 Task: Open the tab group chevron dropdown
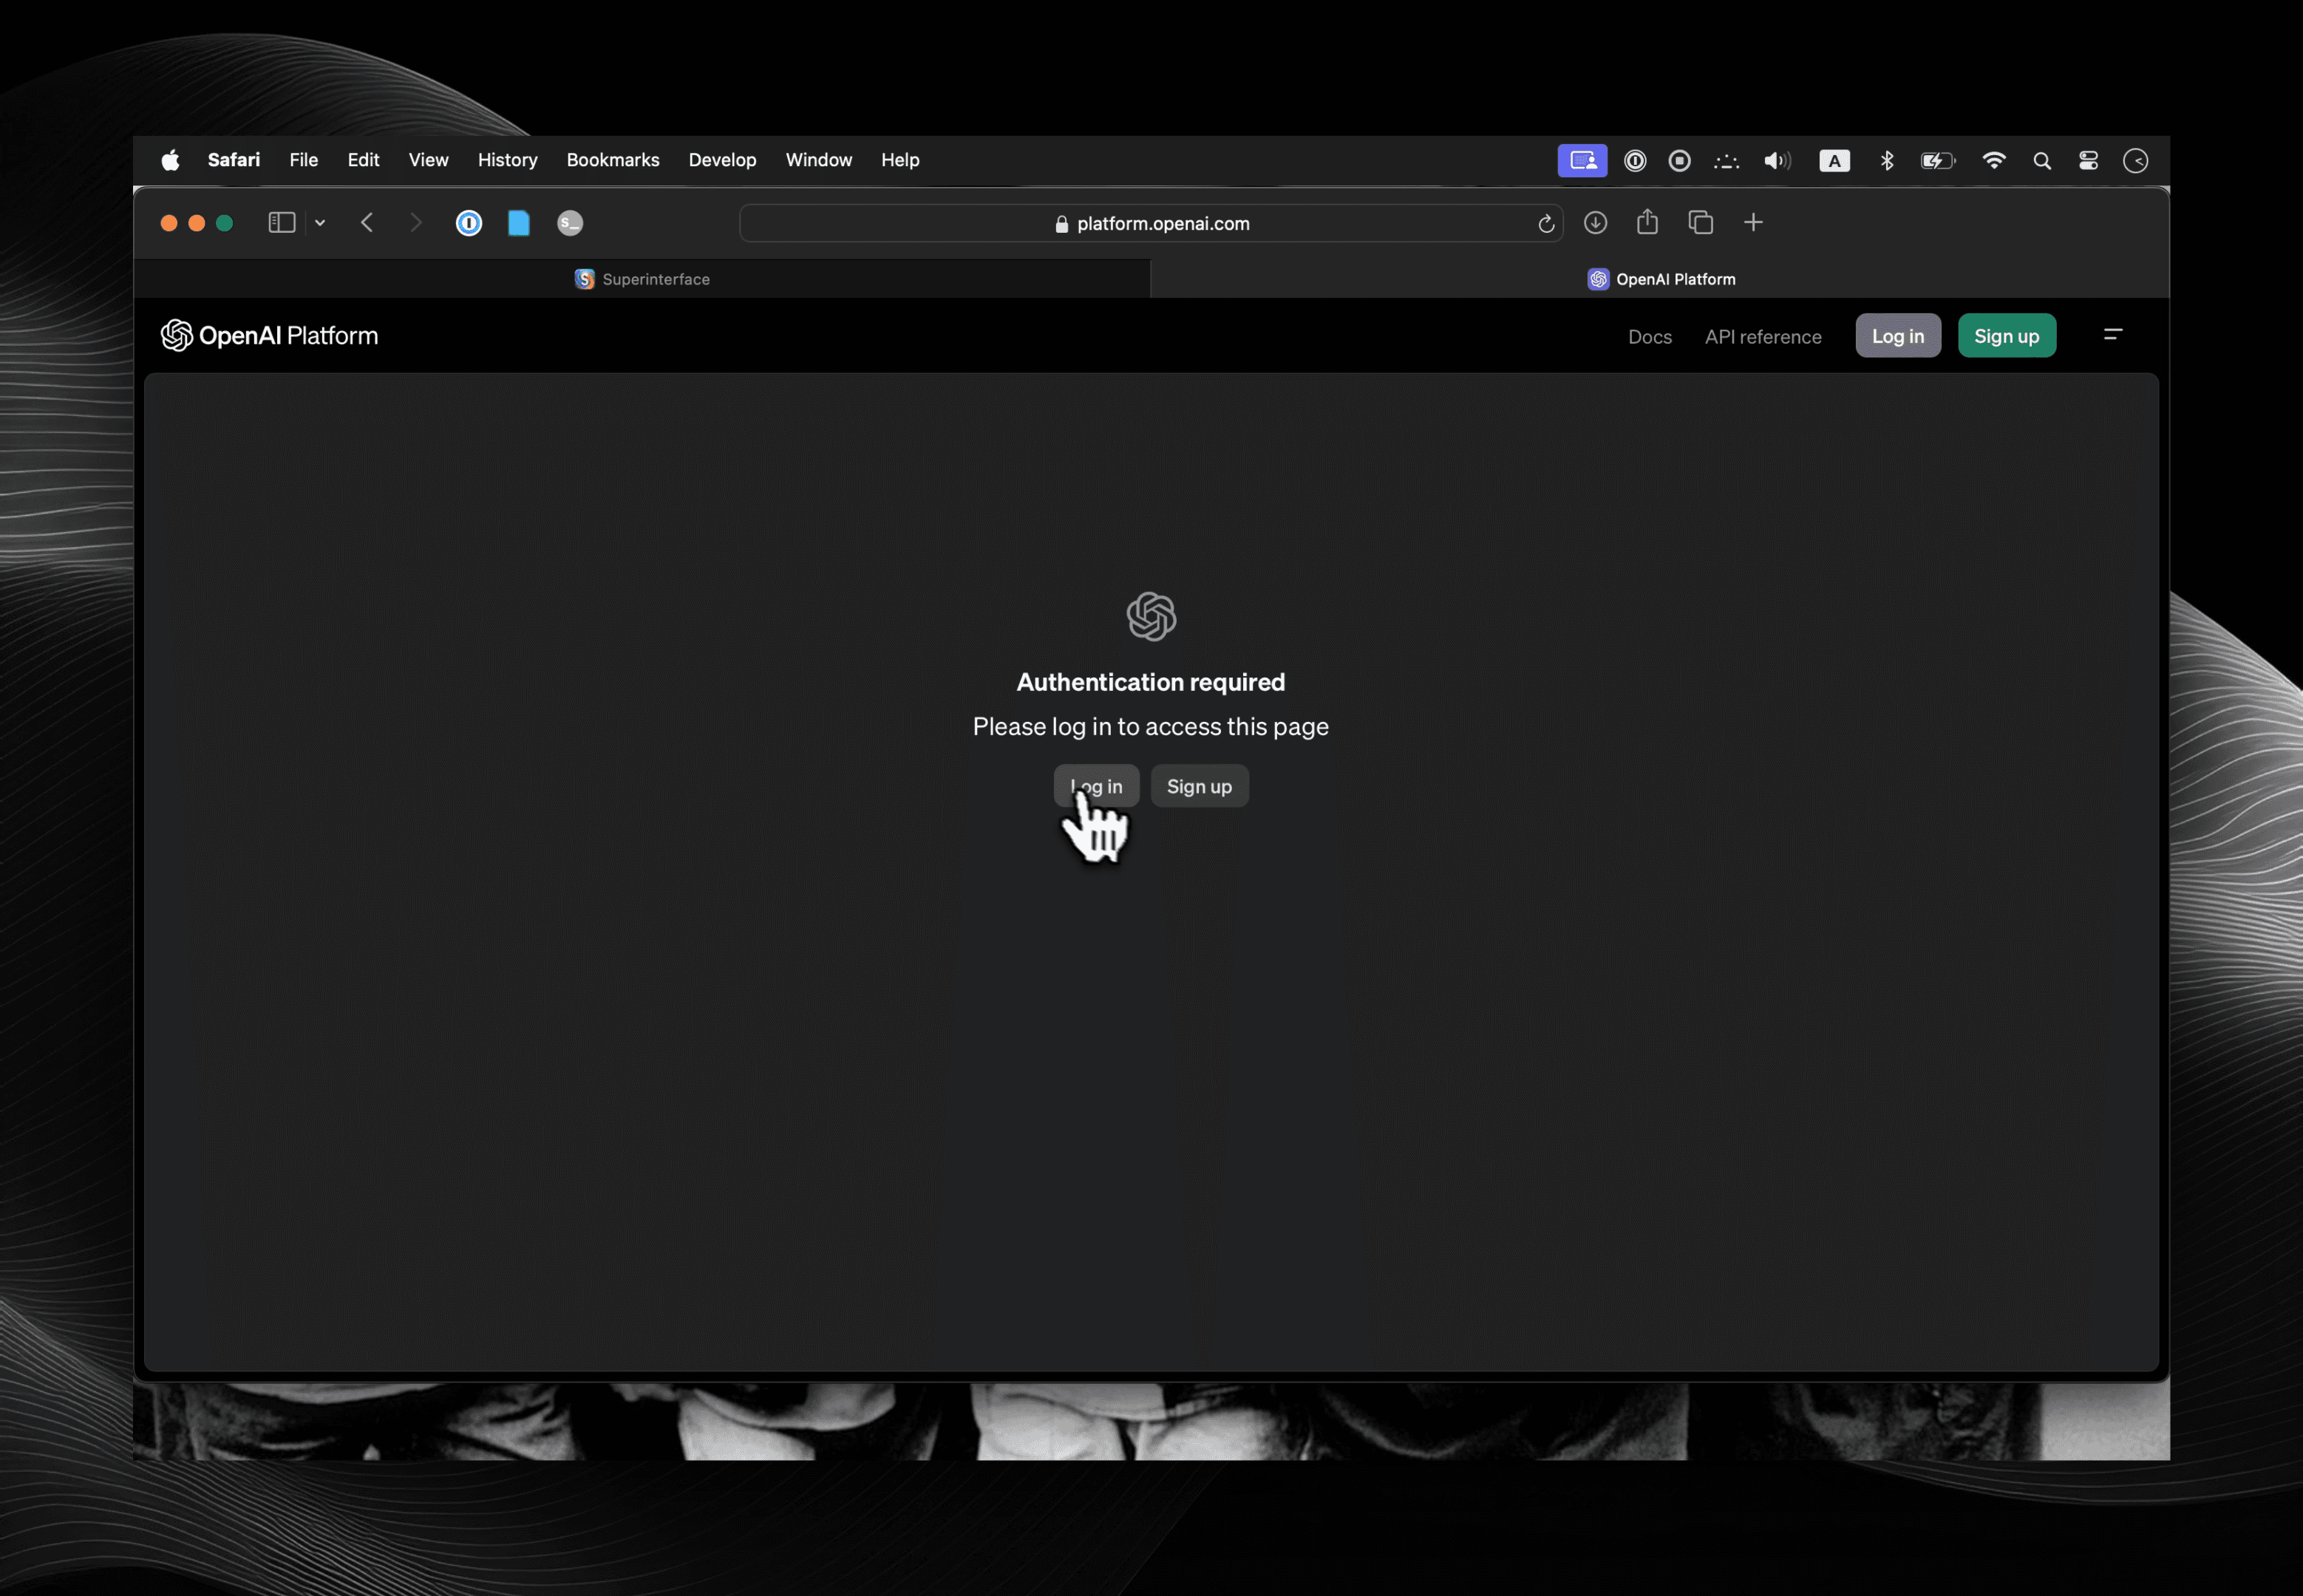pyautogui.click(x=319, y=222)
